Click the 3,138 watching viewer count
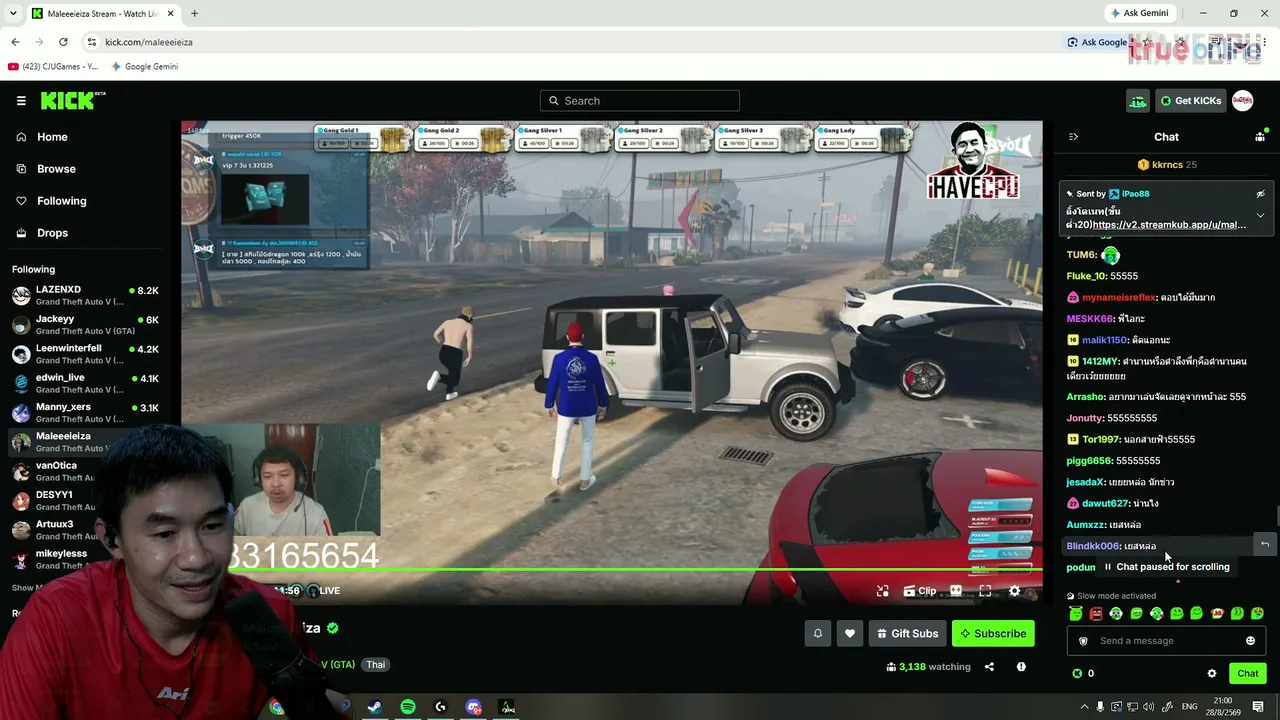Image resolution: width=1280 pixels, height=720 pixels. [929, 667]
